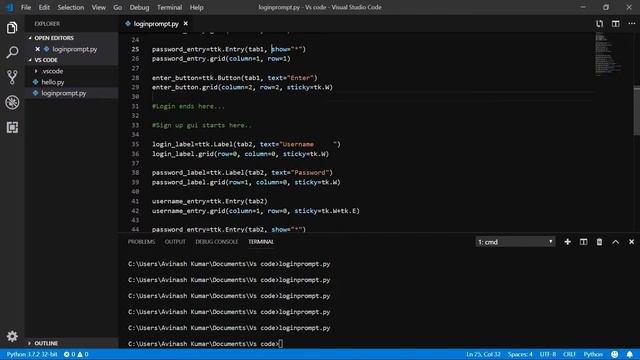Open the Extensions view
This screenshot has height=360, width=640.
pyautogui.click(x=12, y=127)
